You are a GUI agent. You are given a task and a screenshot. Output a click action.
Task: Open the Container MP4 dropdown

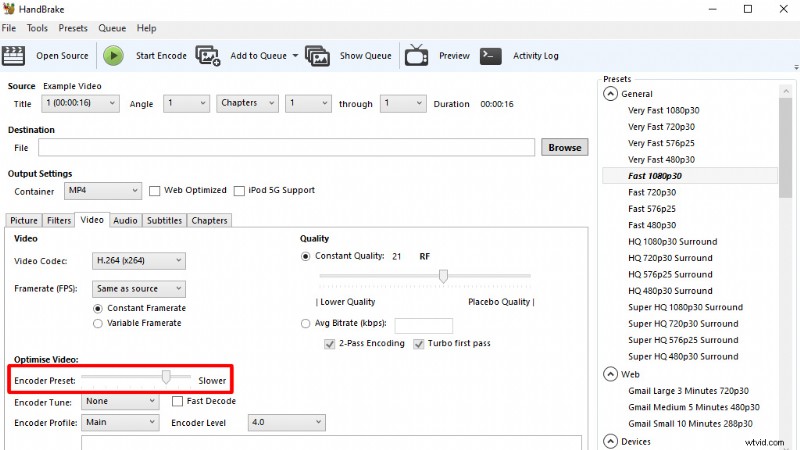coord(103,191)
